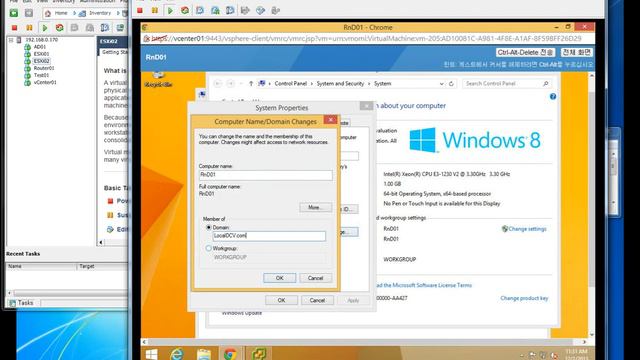Image resolution: width=640 pixels, height=360 pixels.
Task: Select the Domain radio button
Action: tap(209, 227)
